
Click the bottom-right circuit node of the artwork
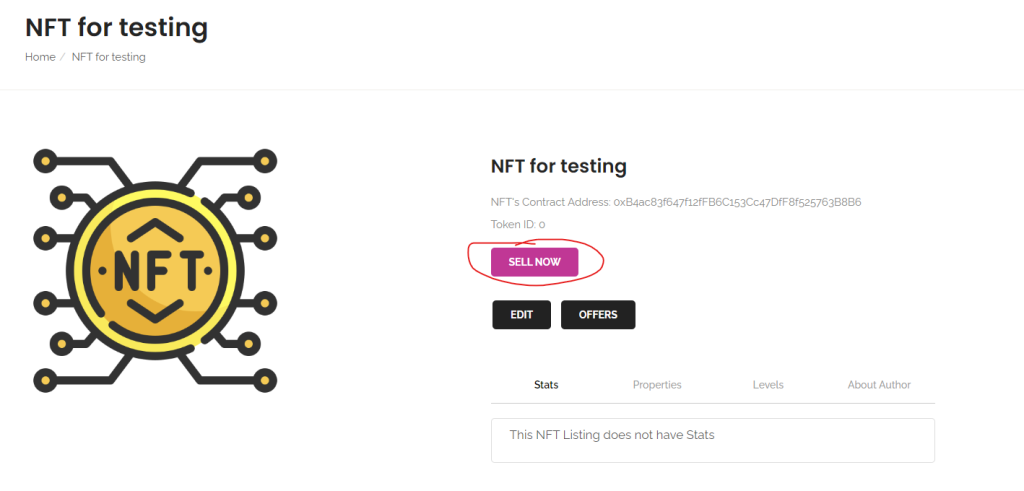[x=264, y=379]
